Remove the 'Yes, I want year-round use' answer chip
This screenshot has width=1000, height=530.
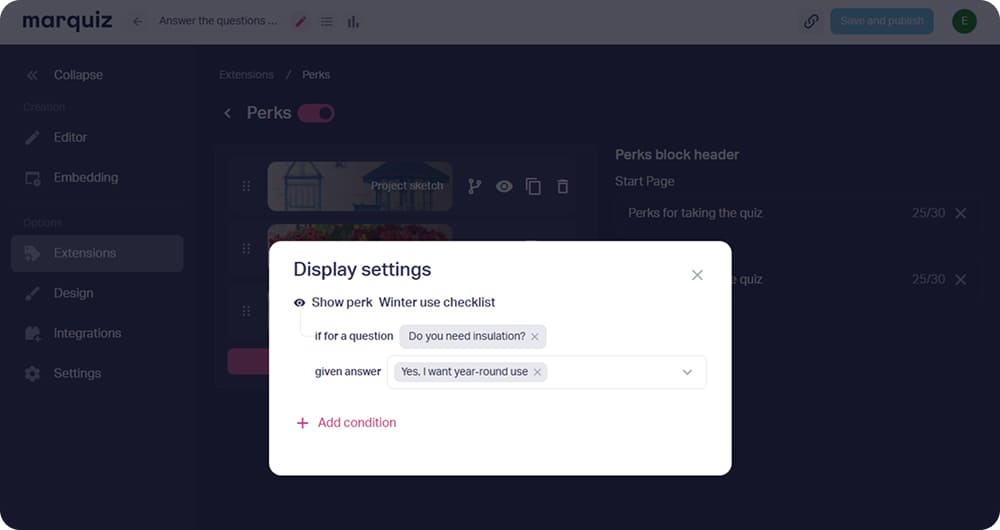[537, 372]
